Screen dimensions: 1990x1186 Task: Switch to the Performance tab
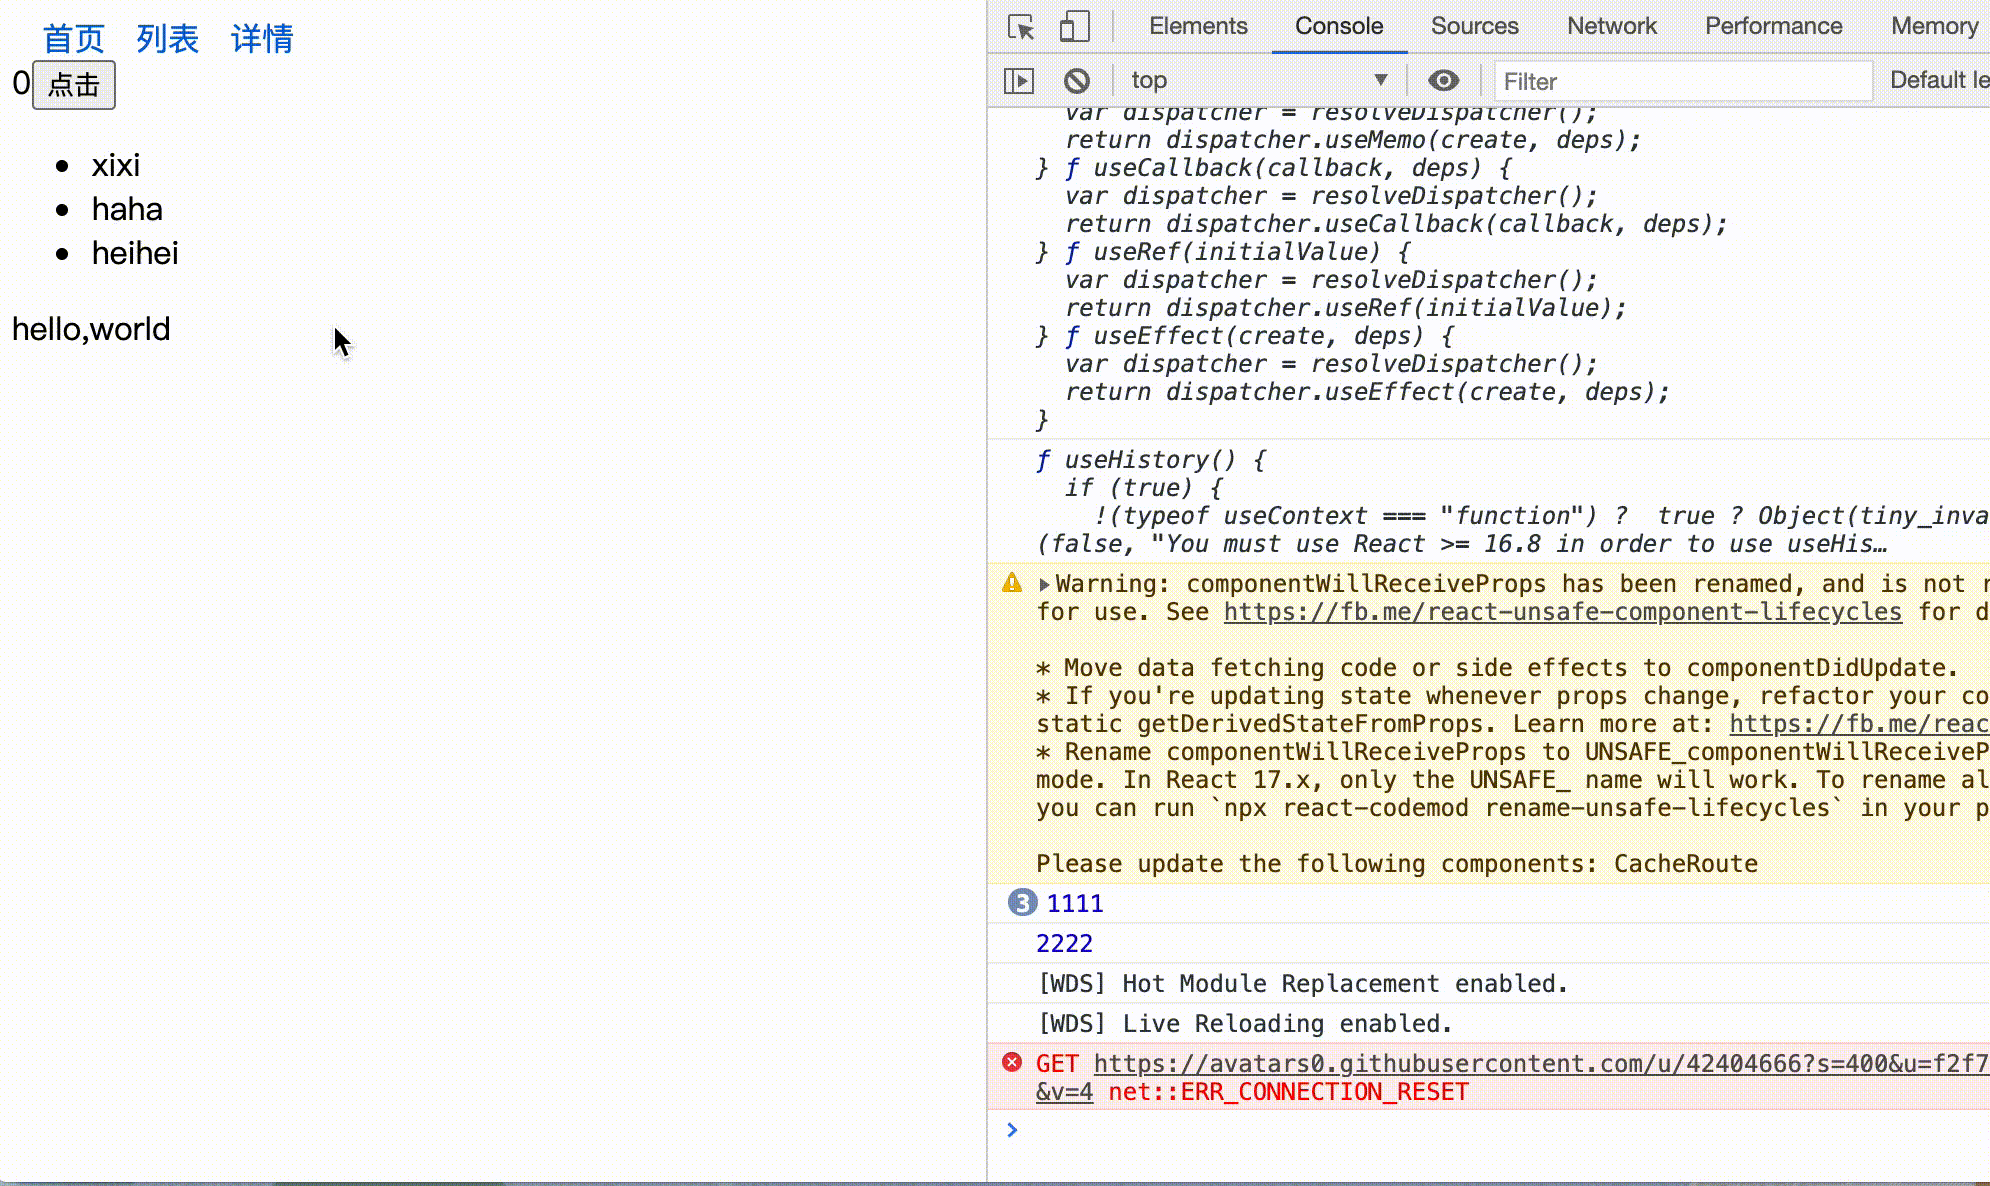click(1773, 26)
